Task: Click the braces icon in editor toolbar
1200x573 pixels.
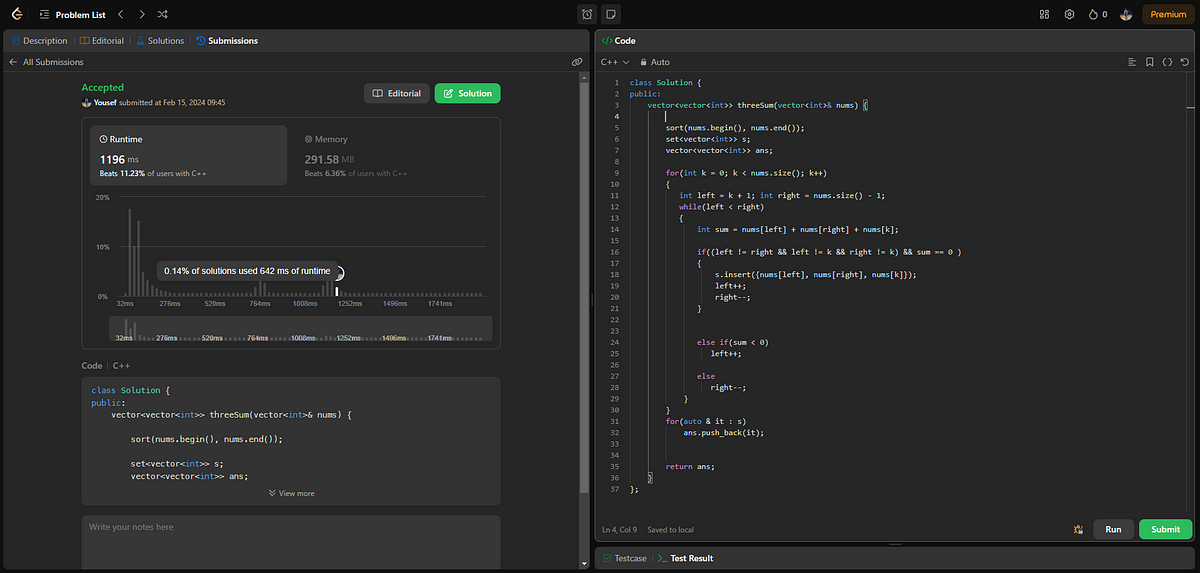Action: [x=1167, y=62]
